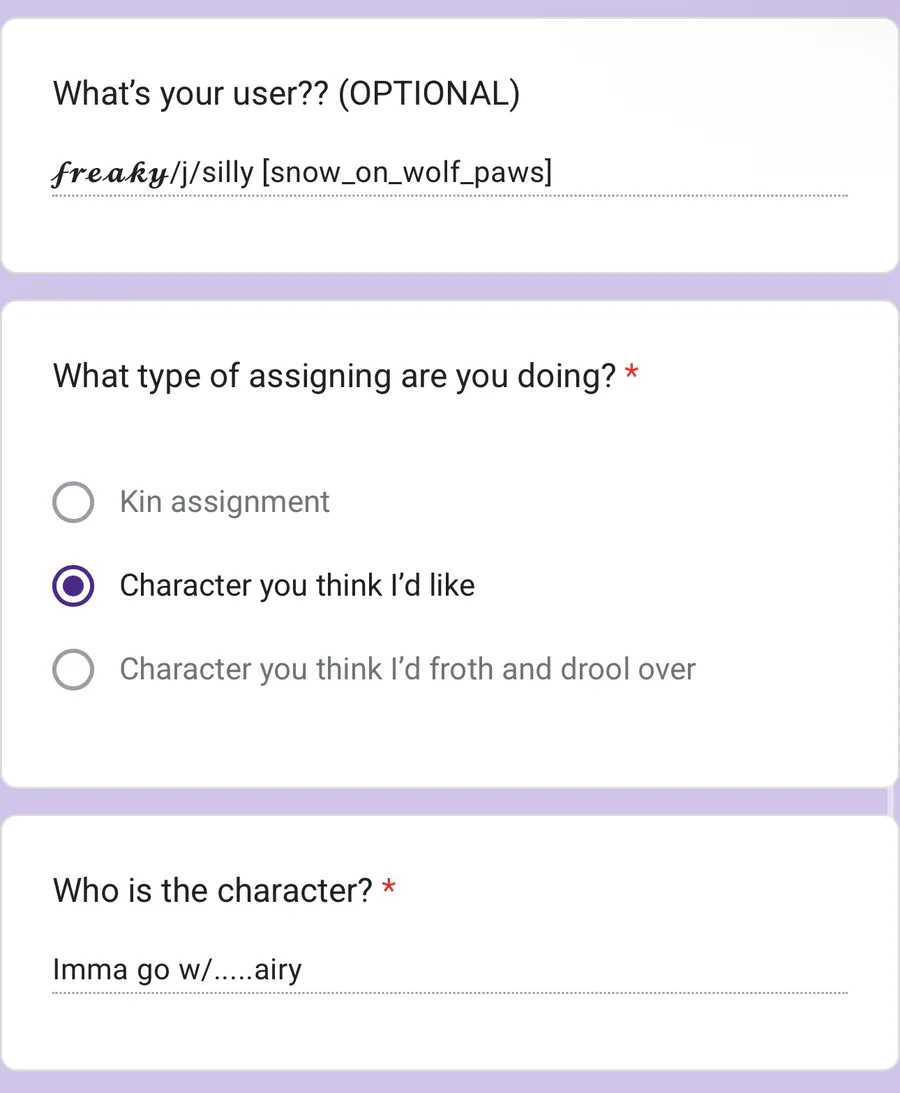The width and height of the screenshot is (900, 1093).
Task: Click the dotted underline below the username answer
Action: tap(450, 196)
